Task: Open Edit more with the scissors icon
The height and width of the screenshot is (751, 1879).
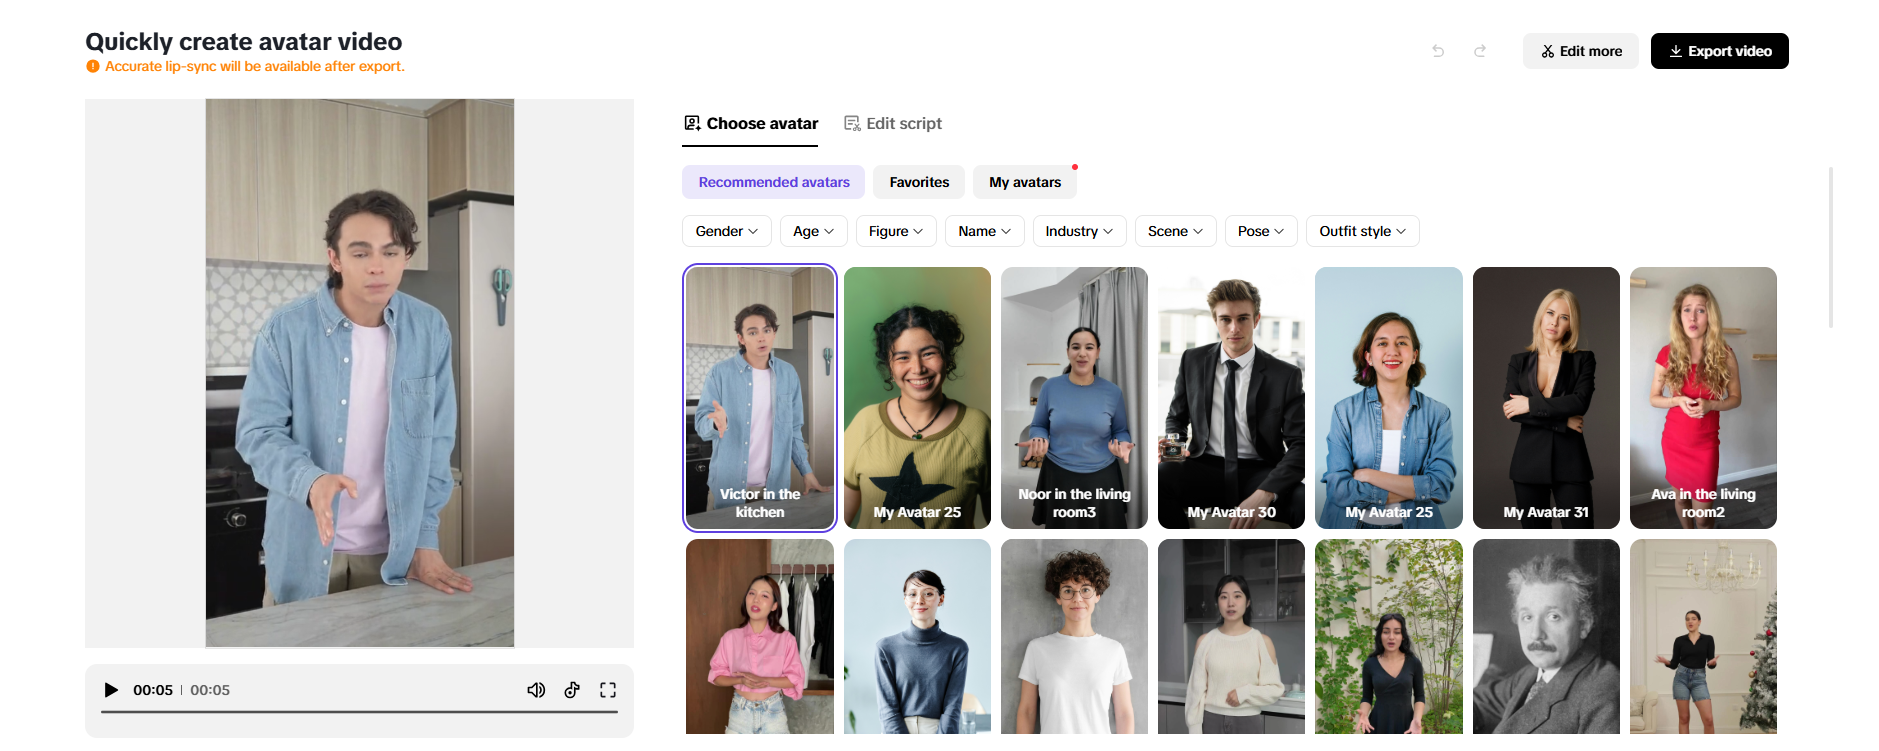Action: click(x=1580, y=51)
